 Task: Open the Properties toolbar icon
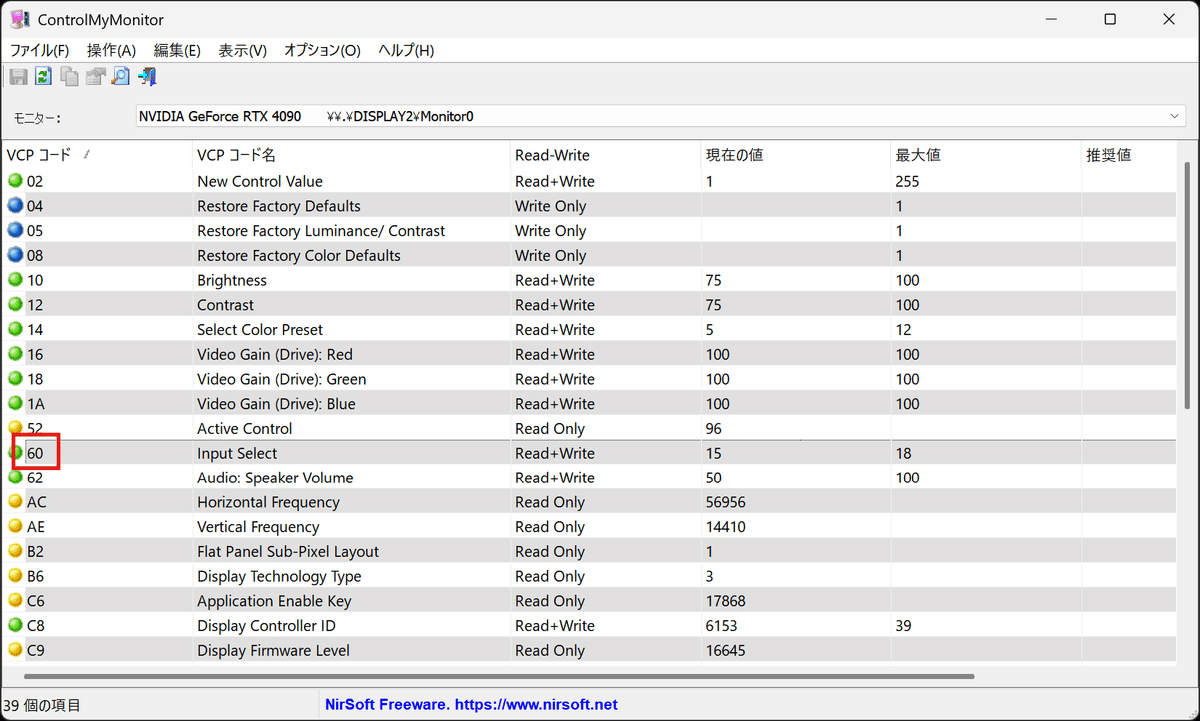click(94, 76)
